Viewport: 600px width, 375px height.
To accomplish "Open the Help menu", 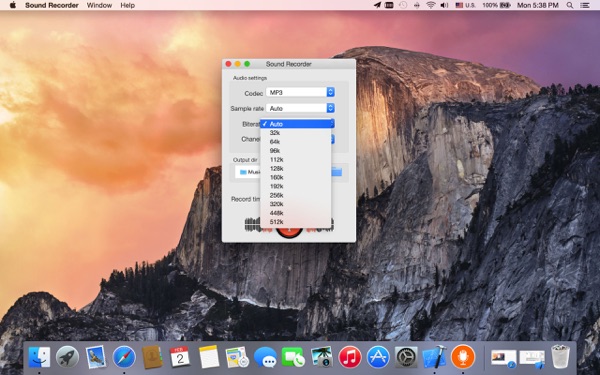I will coord(127,5).
